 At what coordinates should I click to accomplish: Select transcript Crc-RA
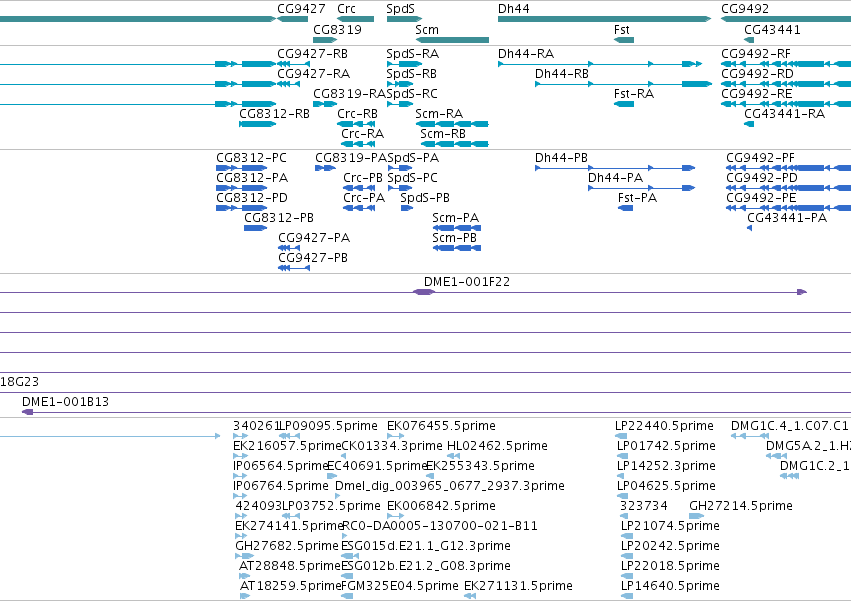(358, 144)
